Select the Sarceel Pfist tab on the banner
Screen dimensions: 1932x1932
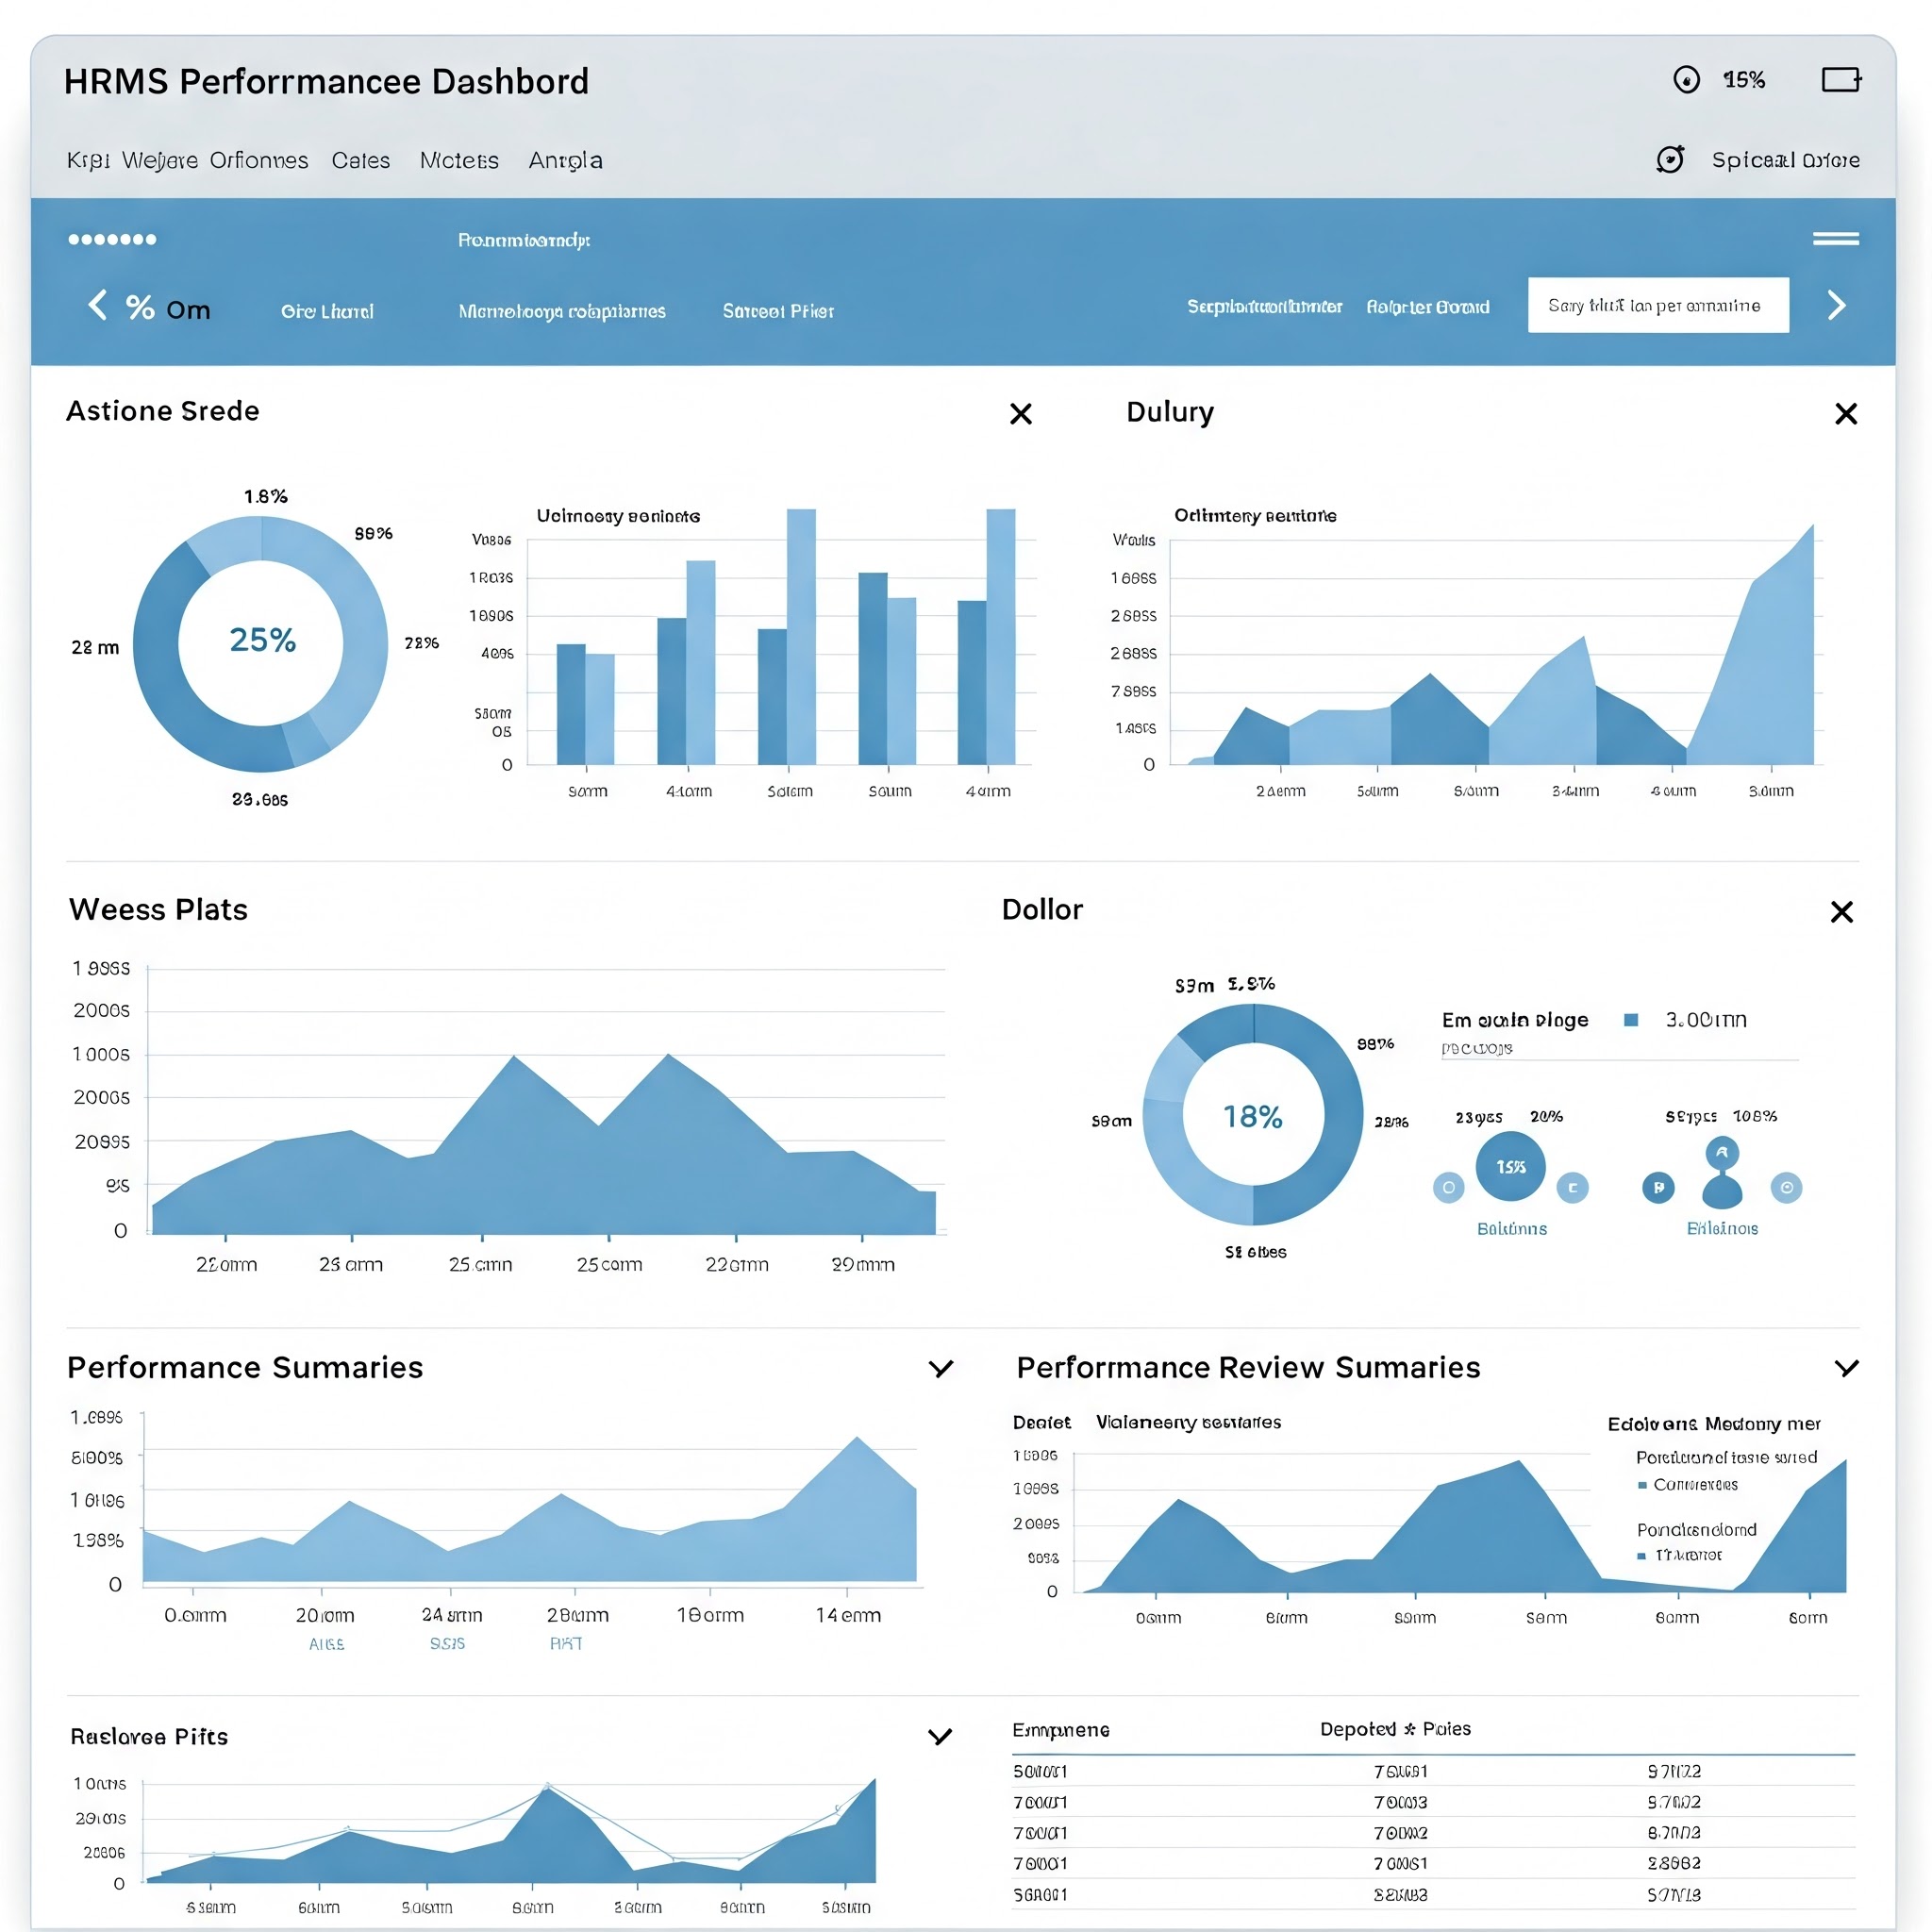(x=777, y=310)
